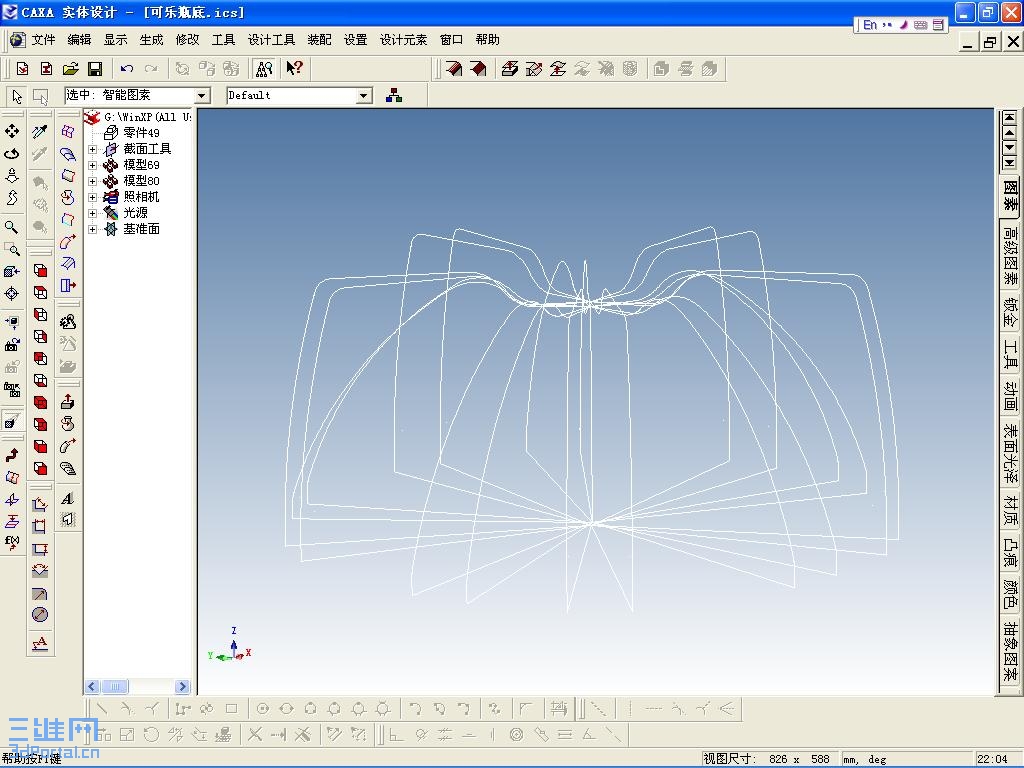Image resolution: width=1024 pixels, height=768 pixels.
Task: Expand the 基准面 tree node
Action: pyautogui.click(x=92, y=229)
